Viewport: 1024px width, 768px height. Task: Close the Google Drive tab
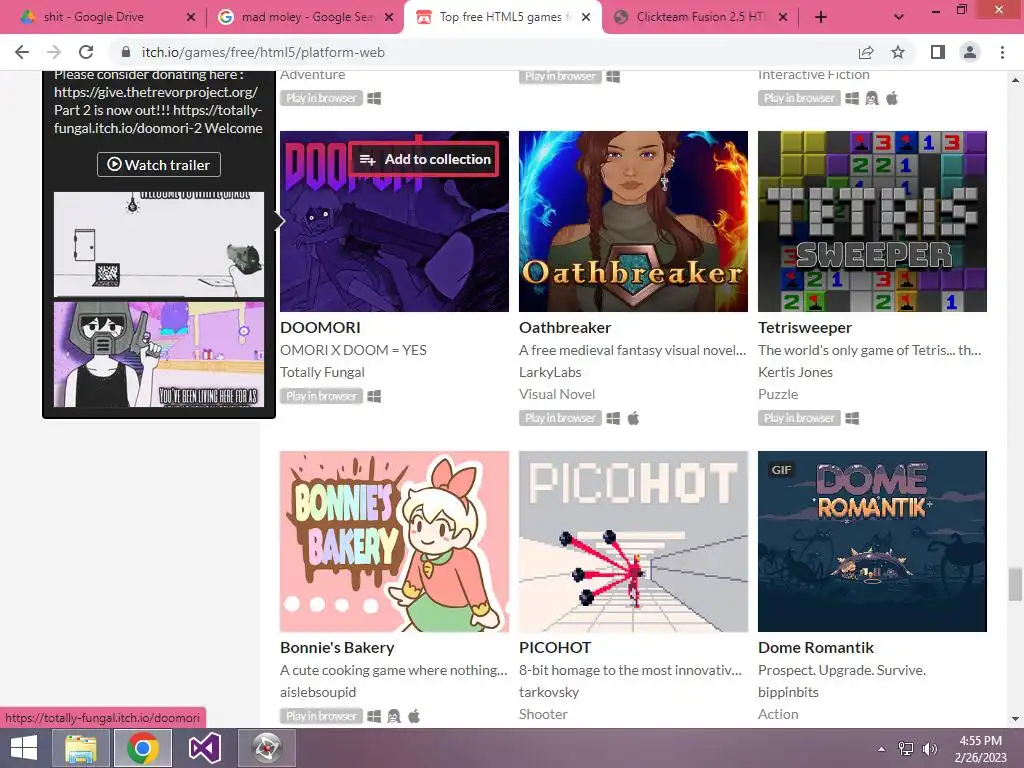[191, 18]
